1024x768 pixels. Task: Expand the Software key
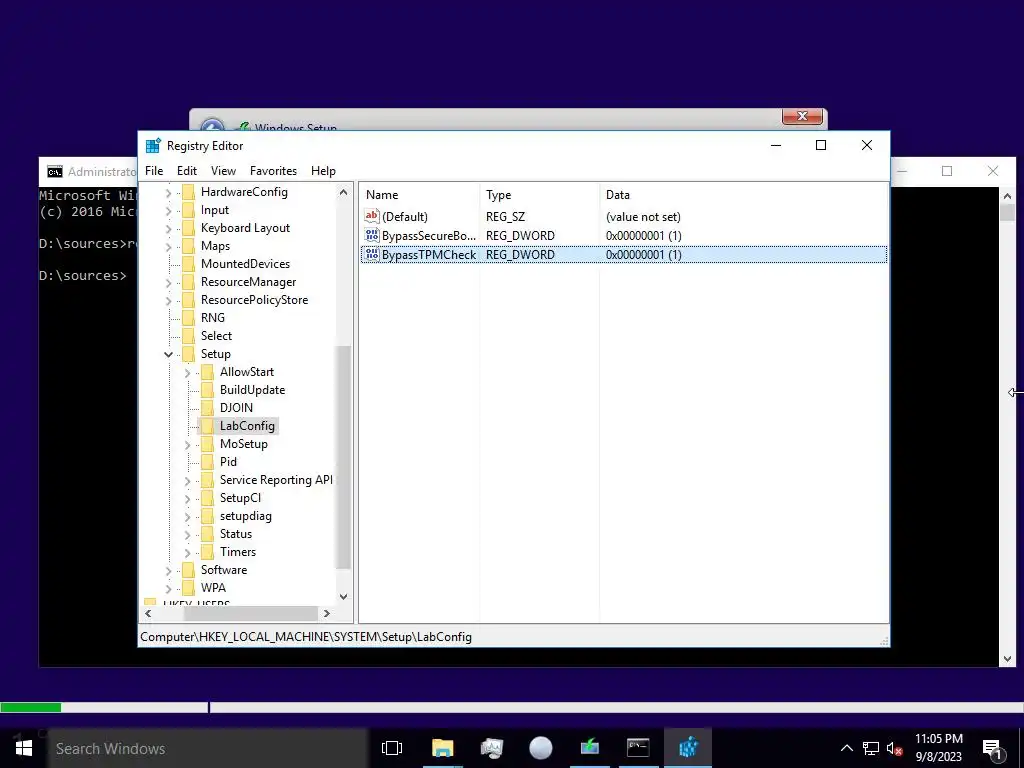168,570
